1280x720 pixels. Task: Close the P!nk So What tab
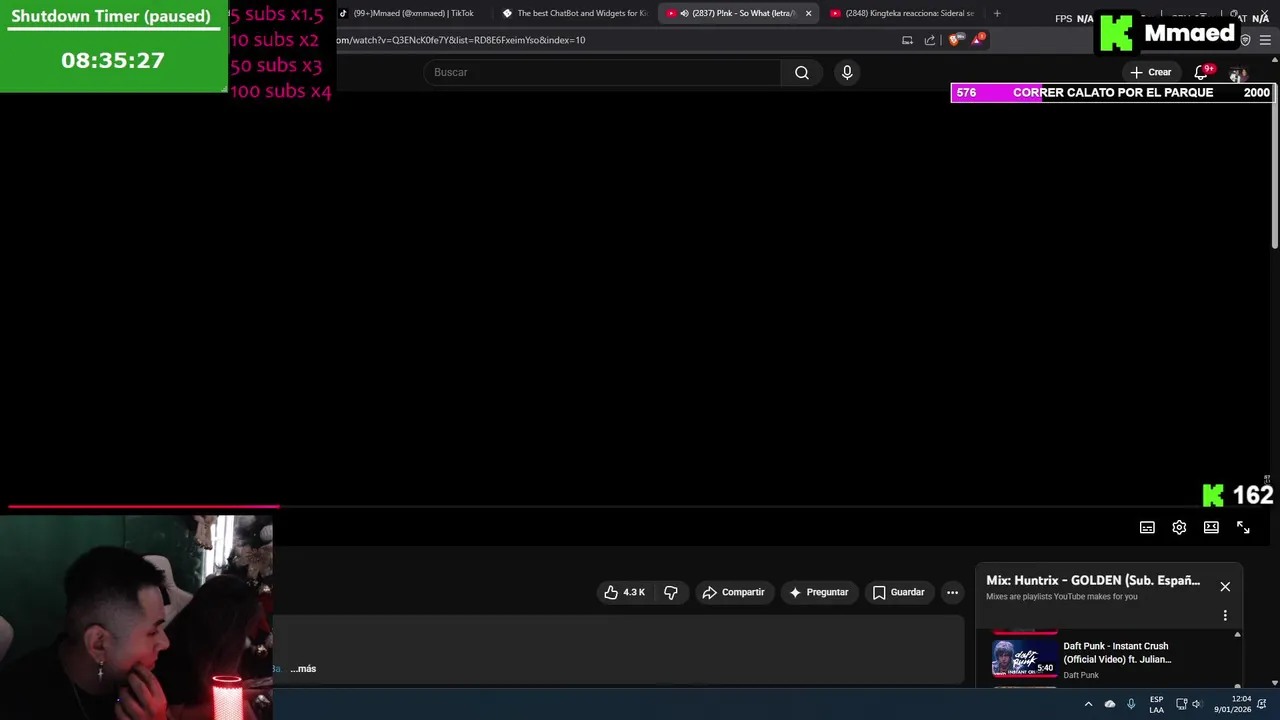point(808,13)
